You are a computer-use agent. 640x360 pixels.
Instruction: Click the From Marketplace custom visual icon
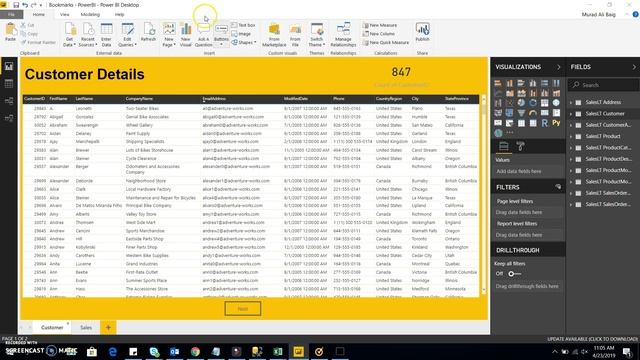coord(274,35)
